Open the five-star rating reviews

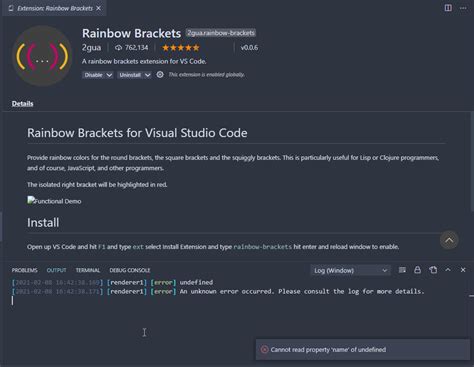pyautogui.click(x=181, y=48)
